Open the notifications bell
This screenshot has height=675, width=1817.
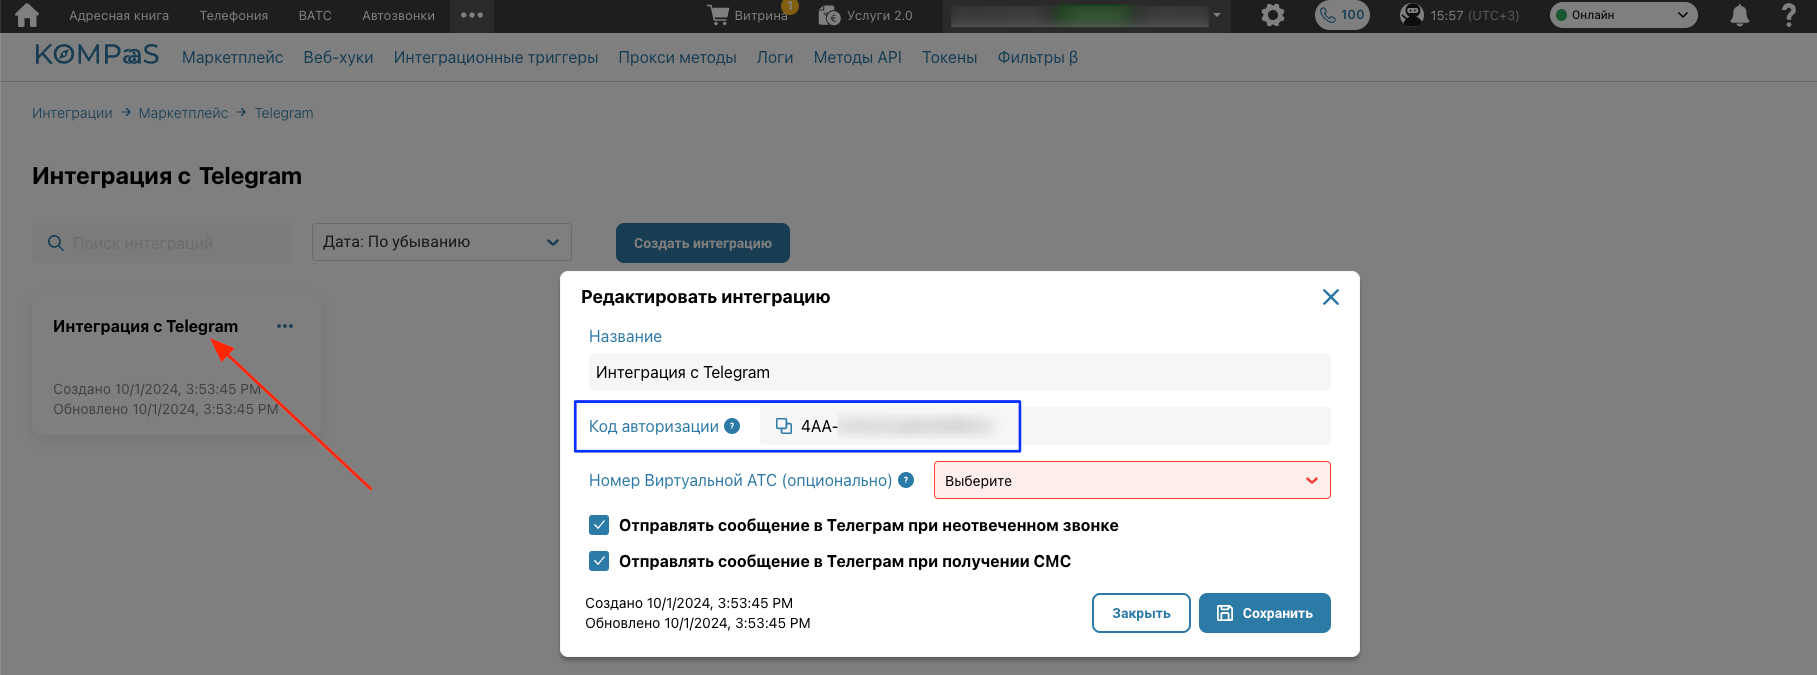click(x=1740, y=15)
